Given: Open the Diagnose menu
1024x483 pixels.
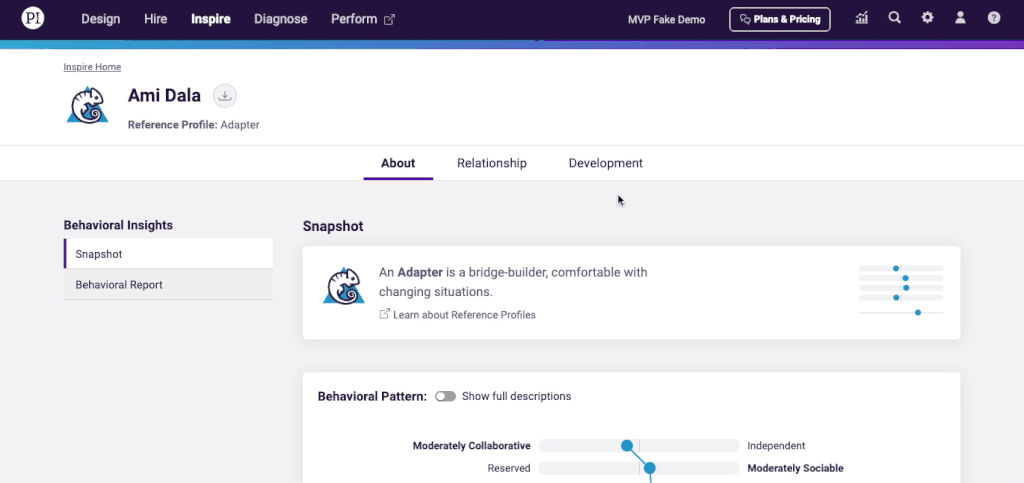Looking at the screenshot, I should 280,19.
